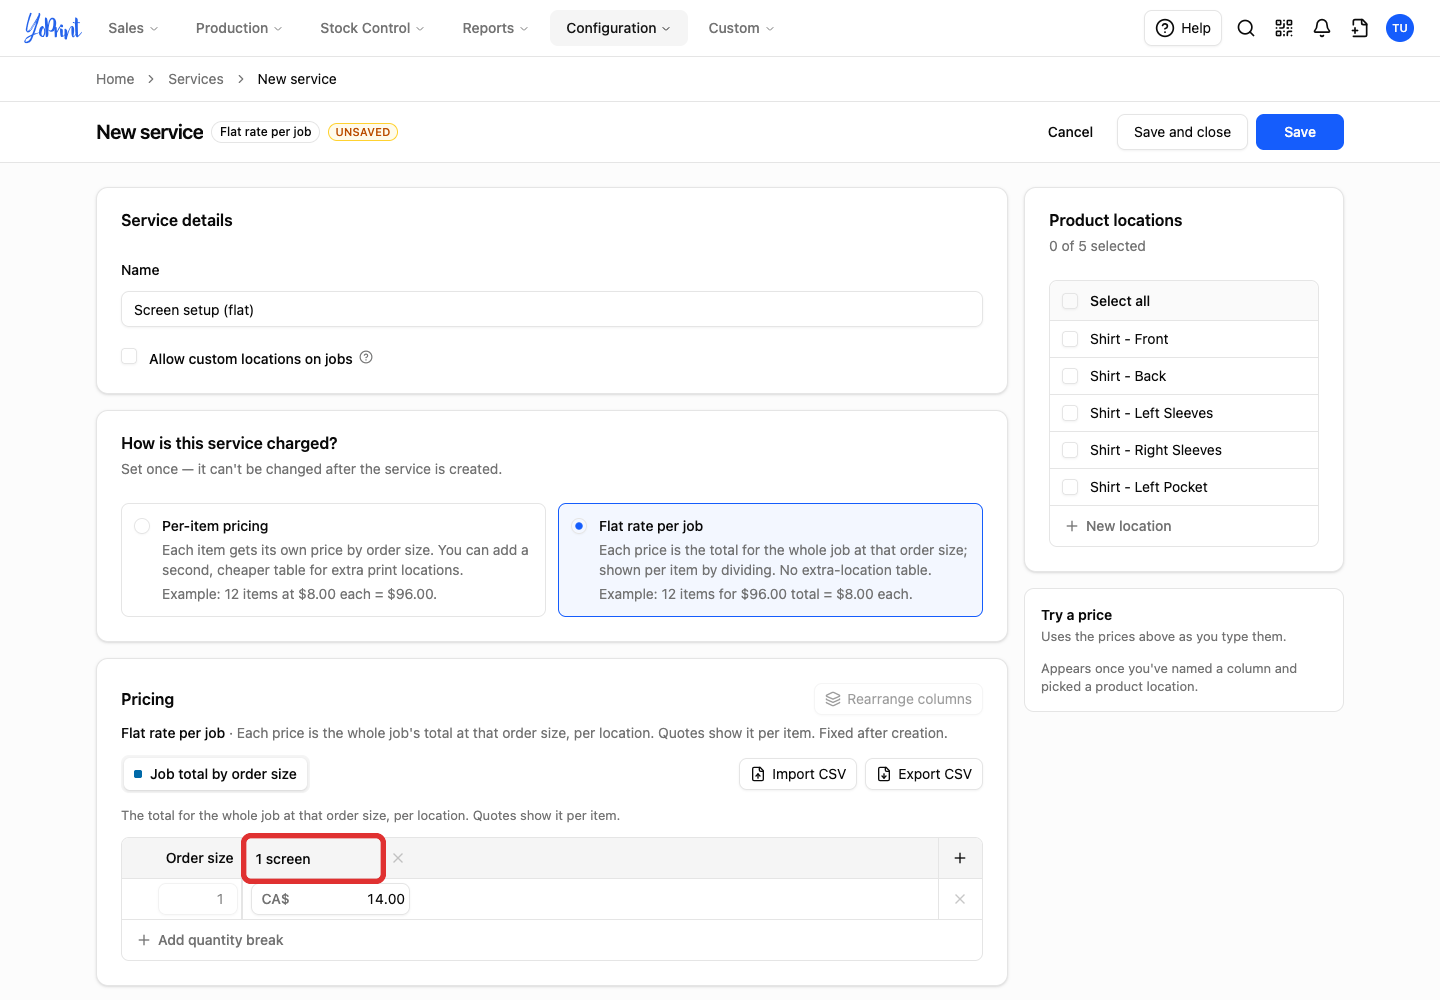
Task: Expand the Custom menu
Action: point(741,28)
